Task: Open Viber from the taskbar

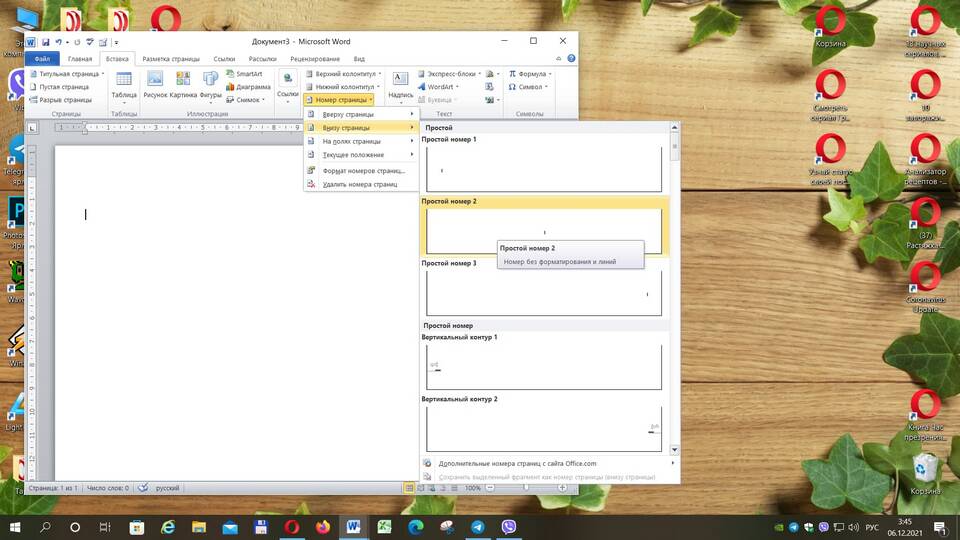Action: 509,527
